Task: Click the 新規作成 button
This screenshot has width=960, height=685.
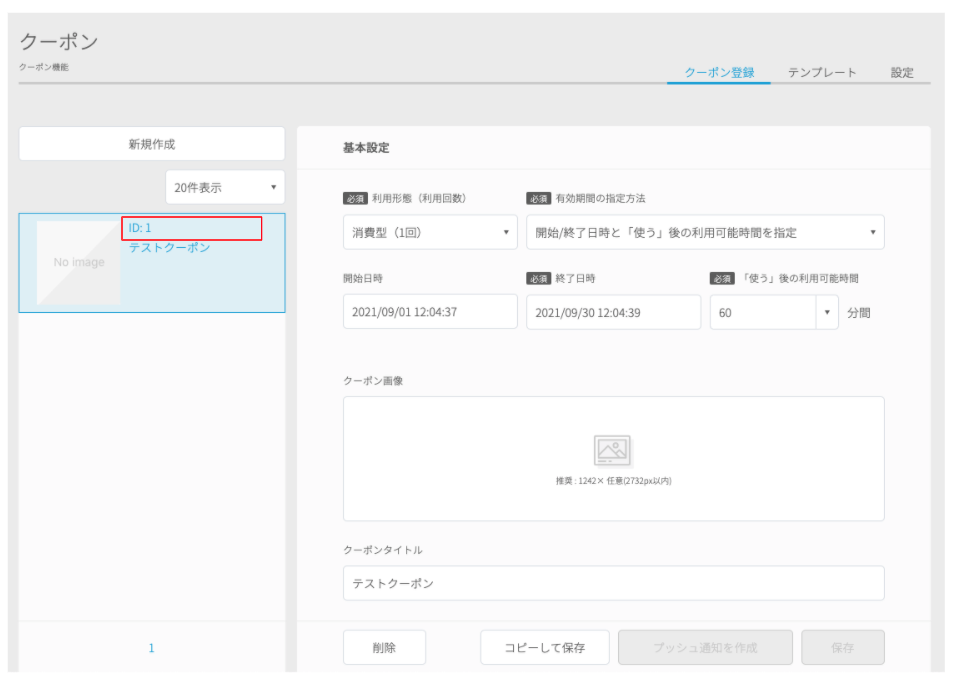Action: (x=152, y=144)
